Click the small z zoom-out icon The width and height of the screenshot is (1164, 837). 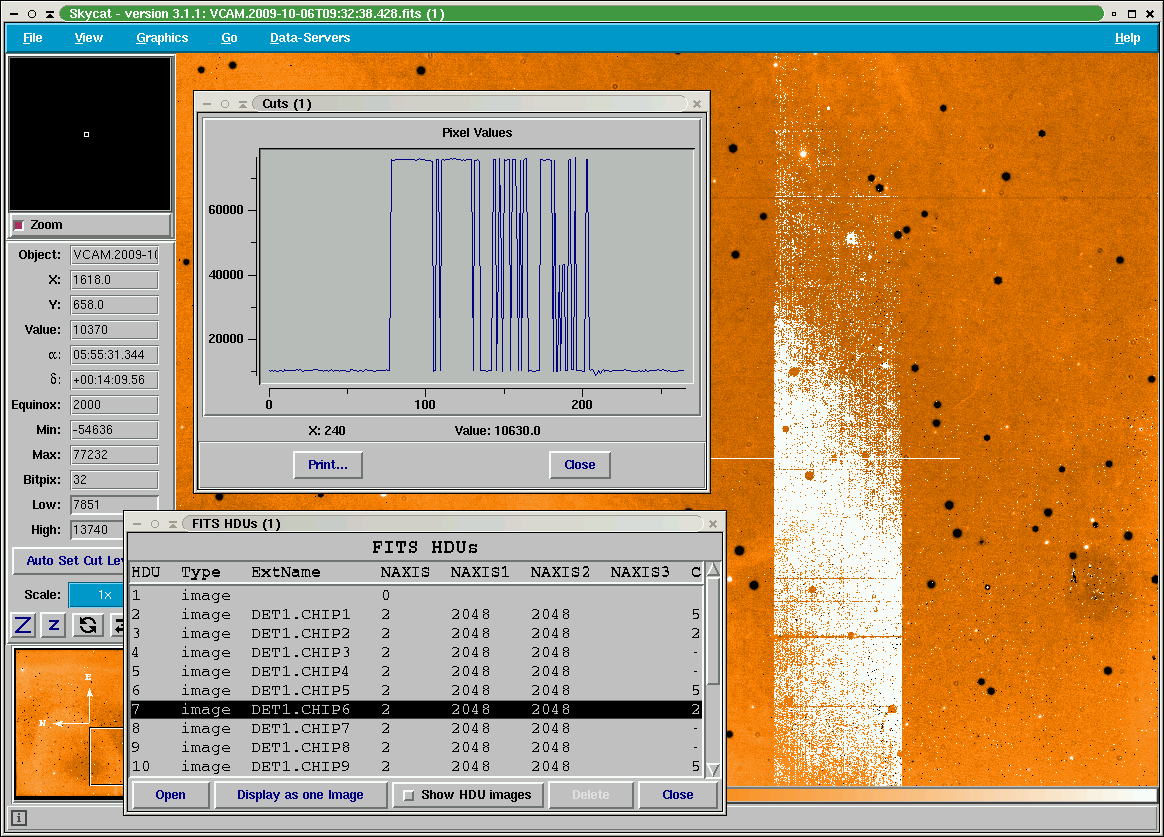click(x=55, y=625)
